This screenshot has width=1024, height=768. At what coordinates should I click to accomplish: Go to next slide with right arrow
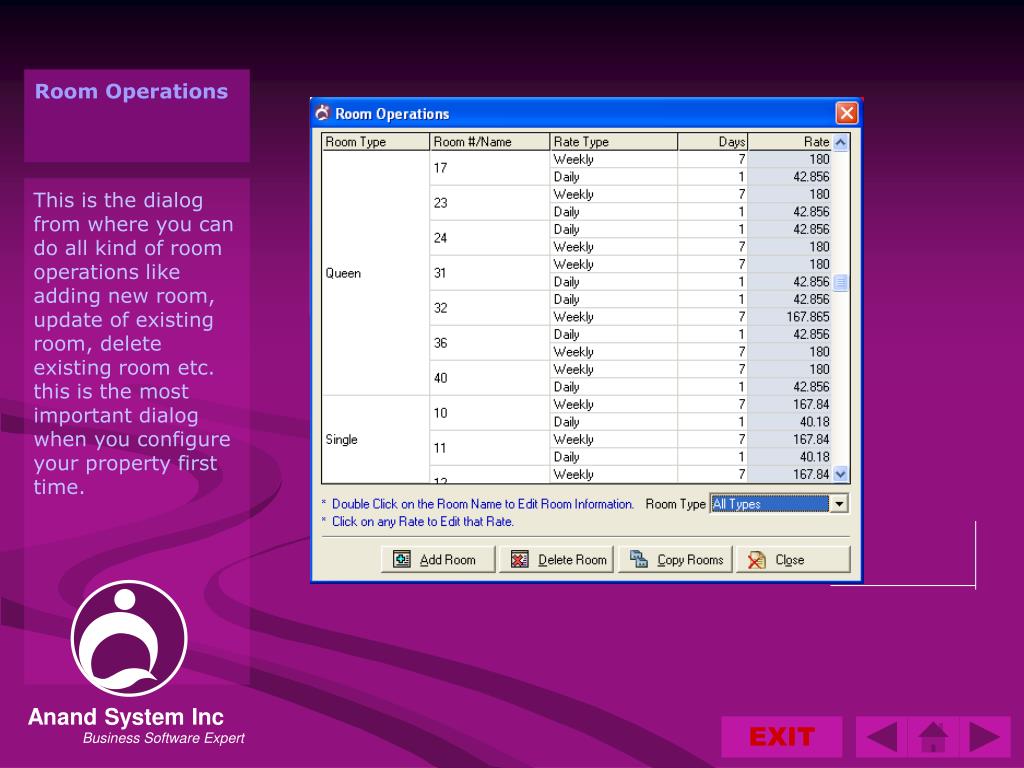(985, 737)
